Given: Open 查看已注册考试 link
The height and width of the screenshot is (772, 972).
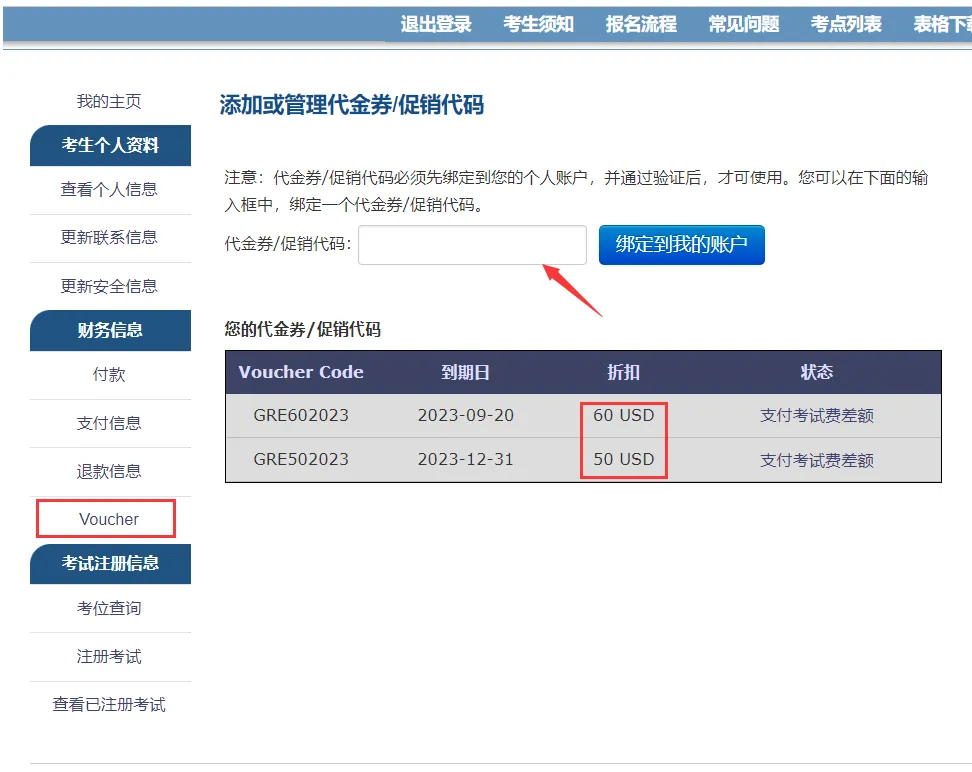Looking at the screenshot, I should coord(109,705).
